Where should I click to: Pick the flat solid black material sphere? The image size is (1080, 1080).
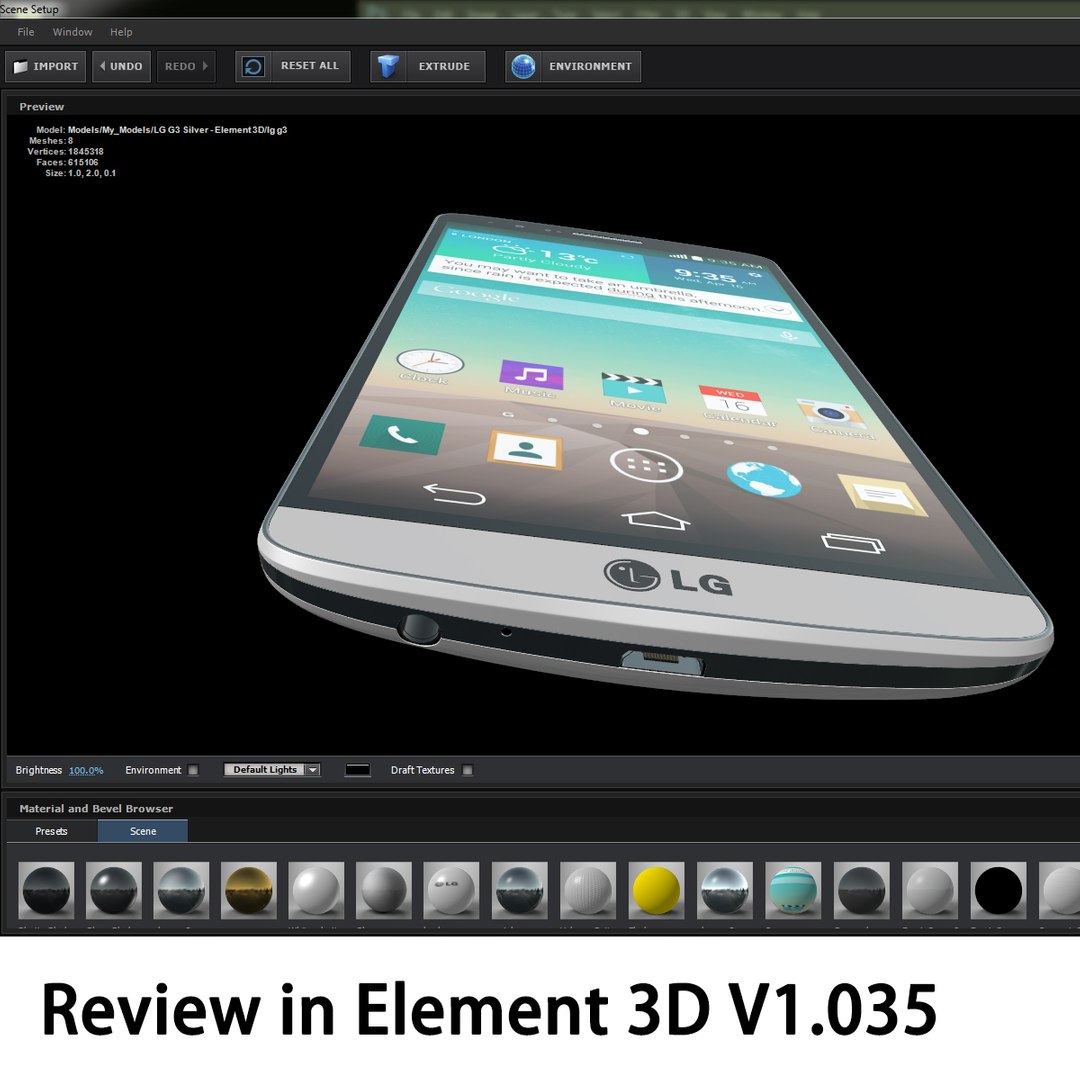click(998, 890)
